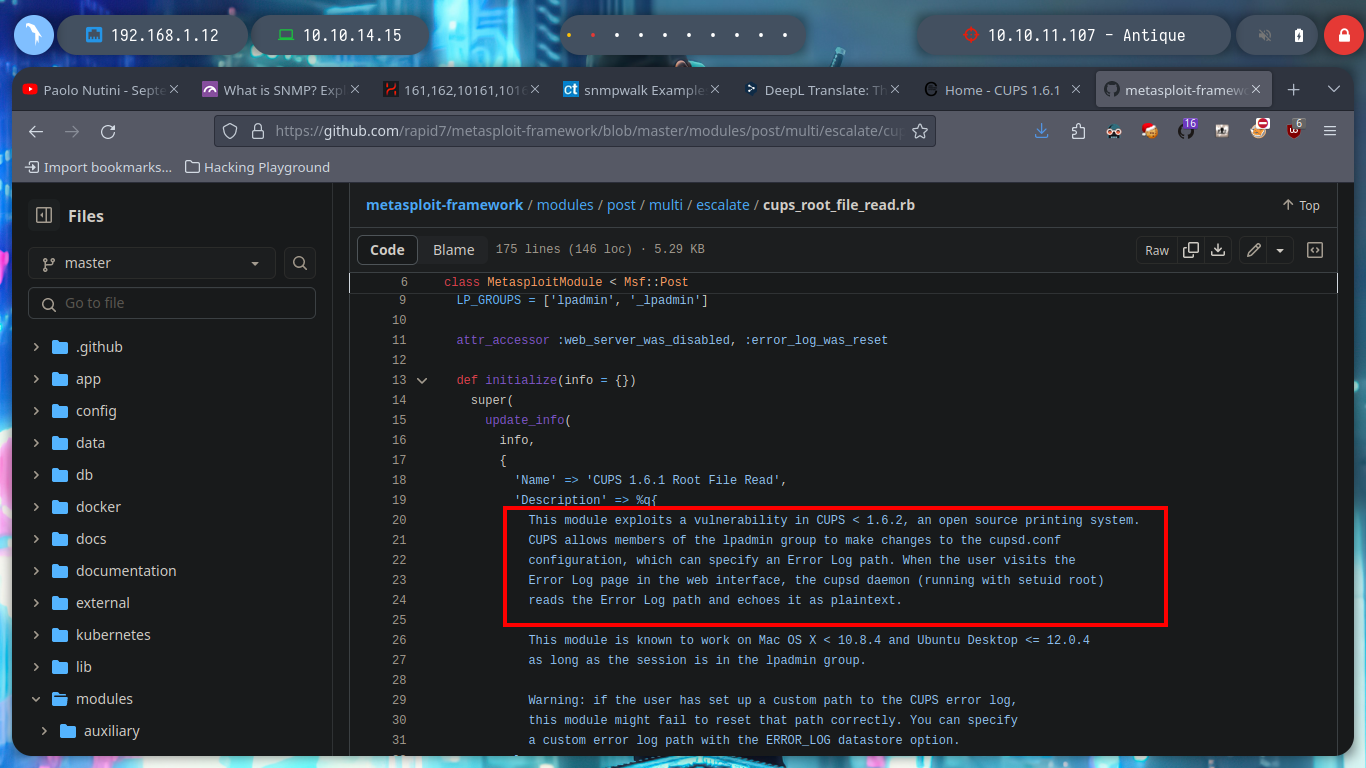1366x768 pixels.
Task: Collapse the modules folder
Action: pos(36,699)
